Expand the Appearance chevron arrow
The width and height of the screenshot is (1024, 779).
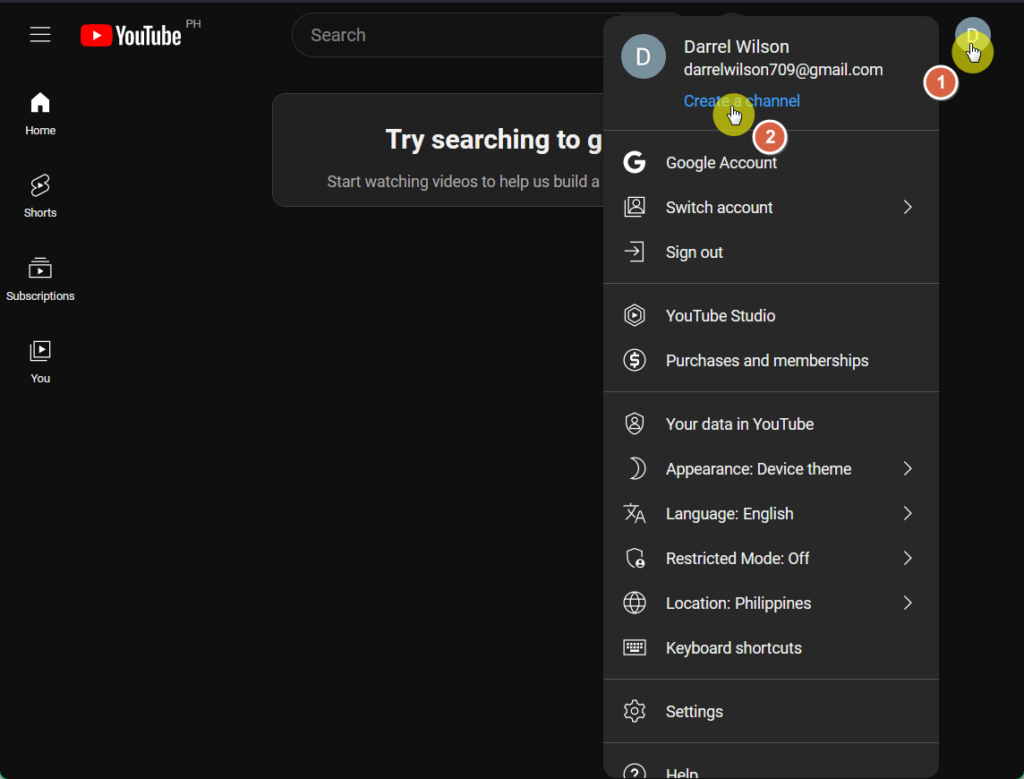coord(907,469)
